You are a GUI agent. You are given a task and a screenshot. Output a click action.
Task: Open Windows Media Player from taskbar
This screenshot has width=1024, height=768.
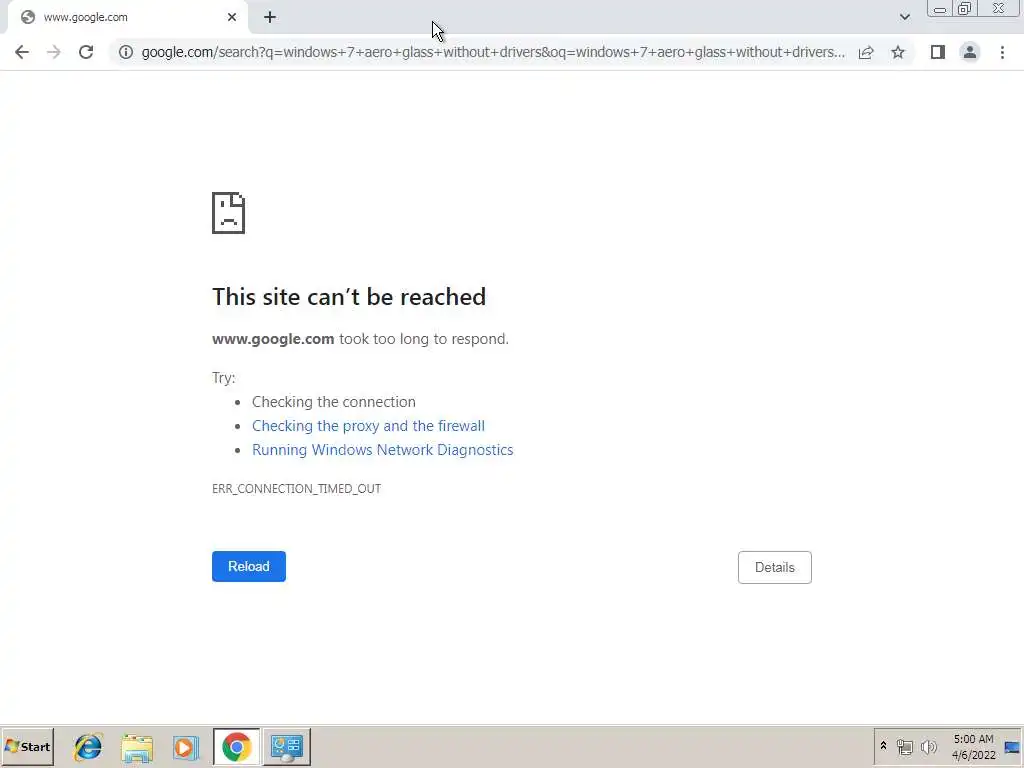coord(185,747)
